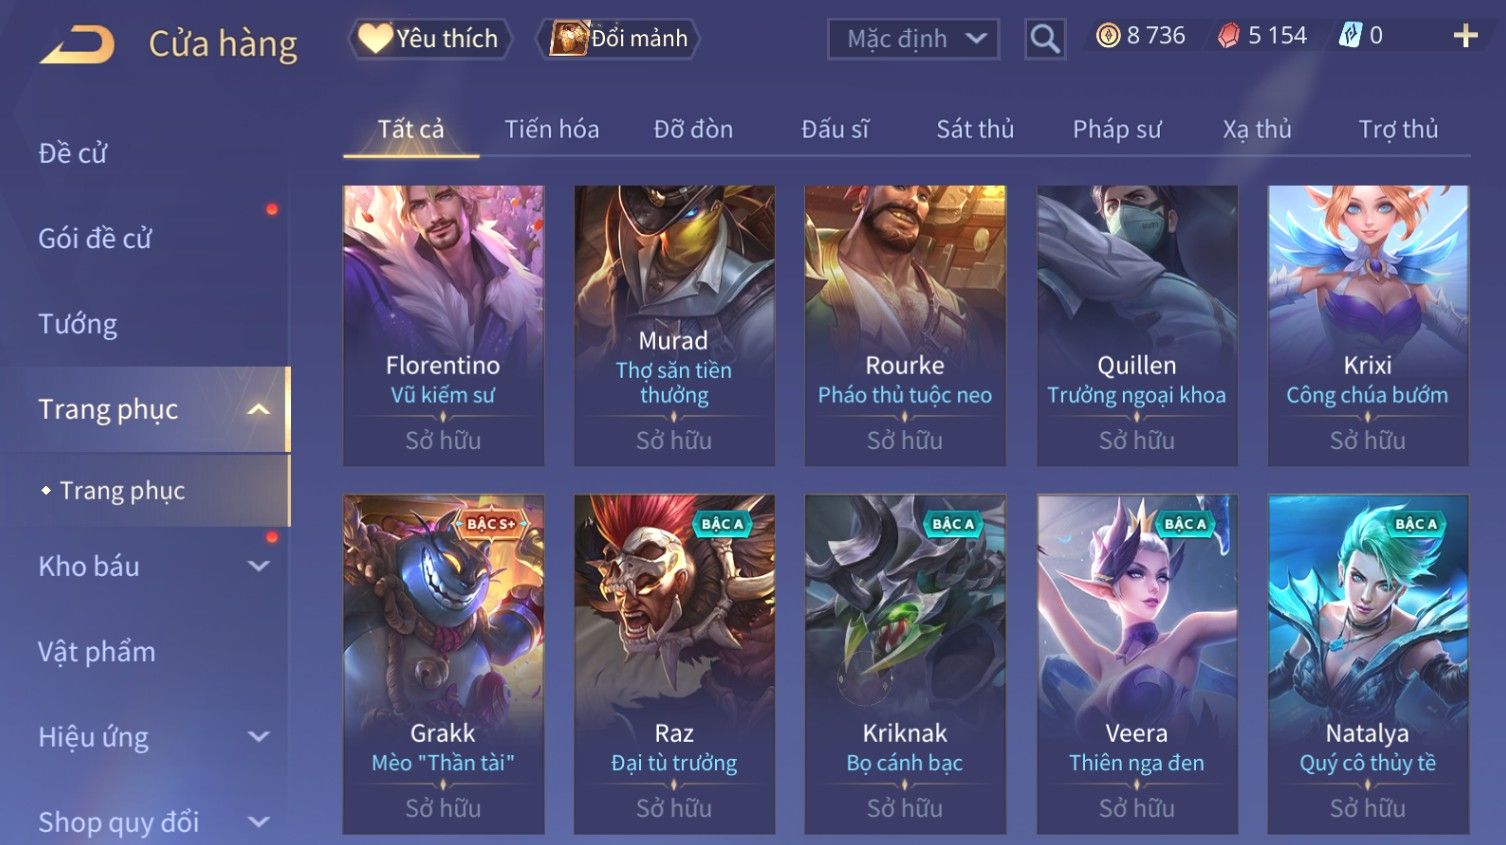Open Tướng in the sidebar

click(x=78, y=324)
